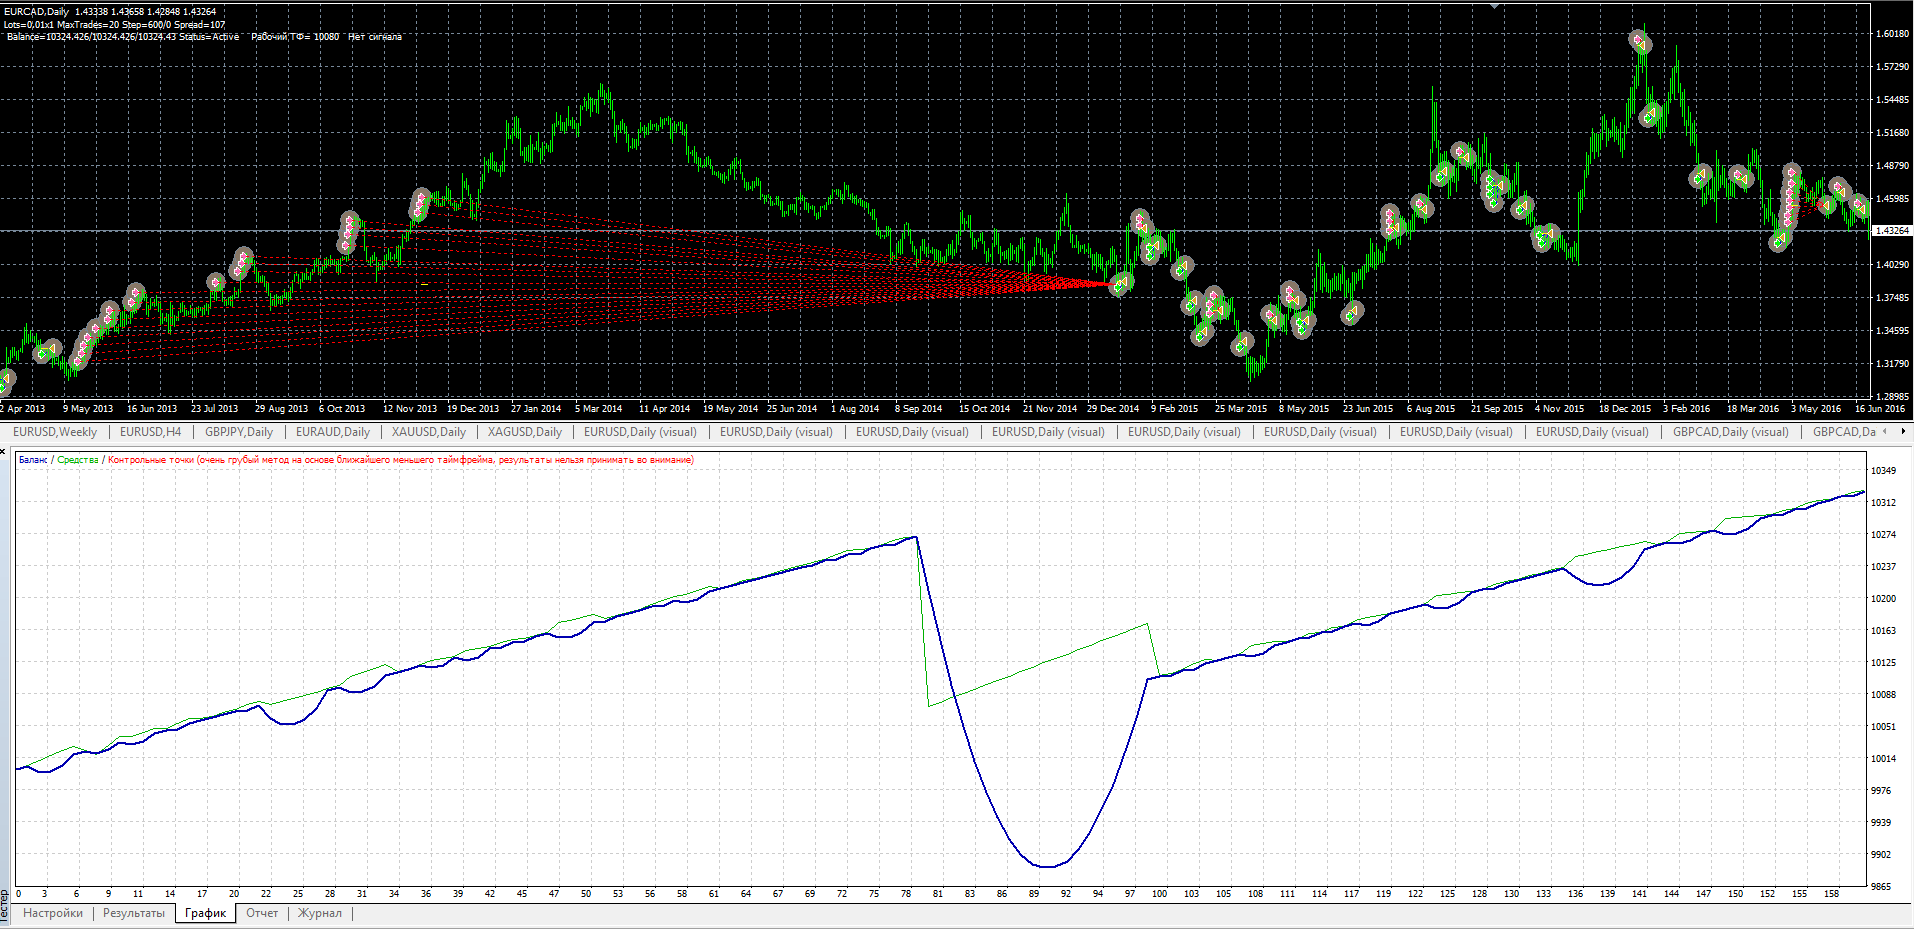Screen dimensions: 1914x929
Task: Click the chart shift triangle marker on top edge
Action: [1495, 5]
